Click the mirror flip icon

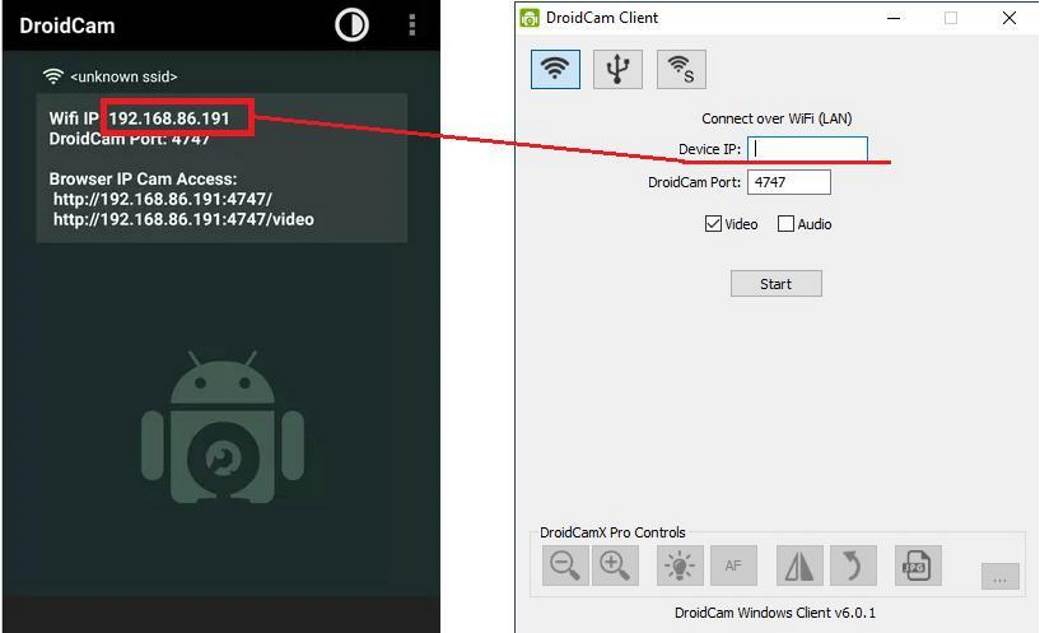coord(799,565)
